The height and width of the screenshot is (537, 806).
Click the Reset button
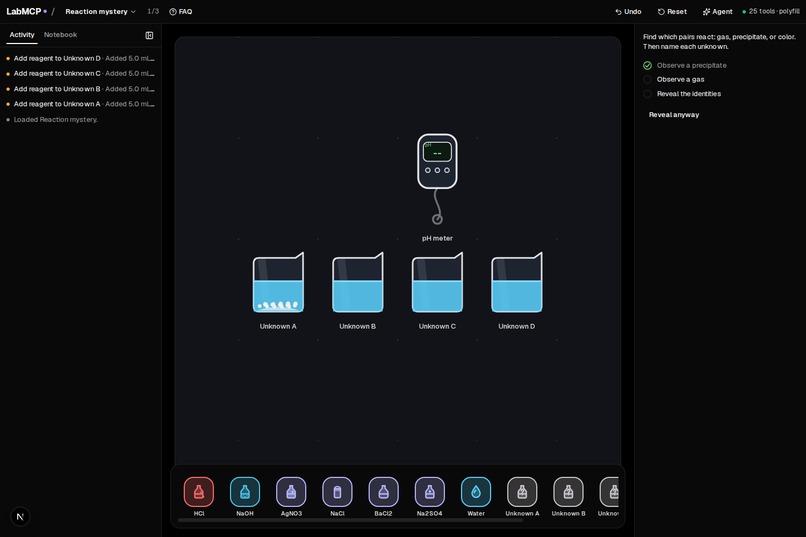(x=672, y=11)
